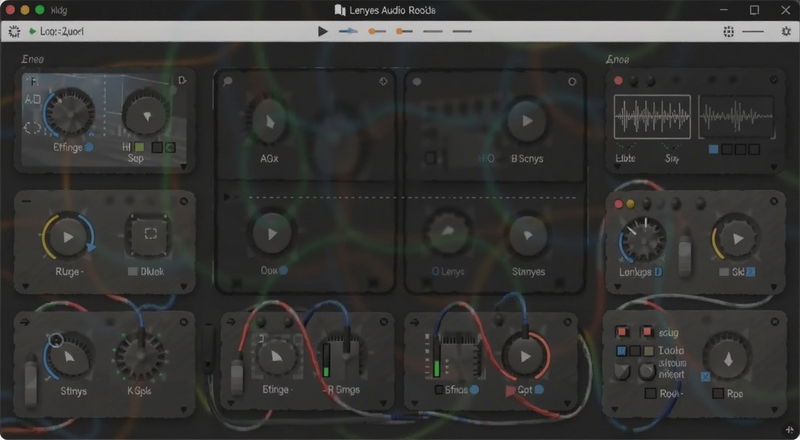Image resolution: width=800 pixels, height=440 pixels.
Task: Click the Cpt knob with red ring
Action: [526, 357]
